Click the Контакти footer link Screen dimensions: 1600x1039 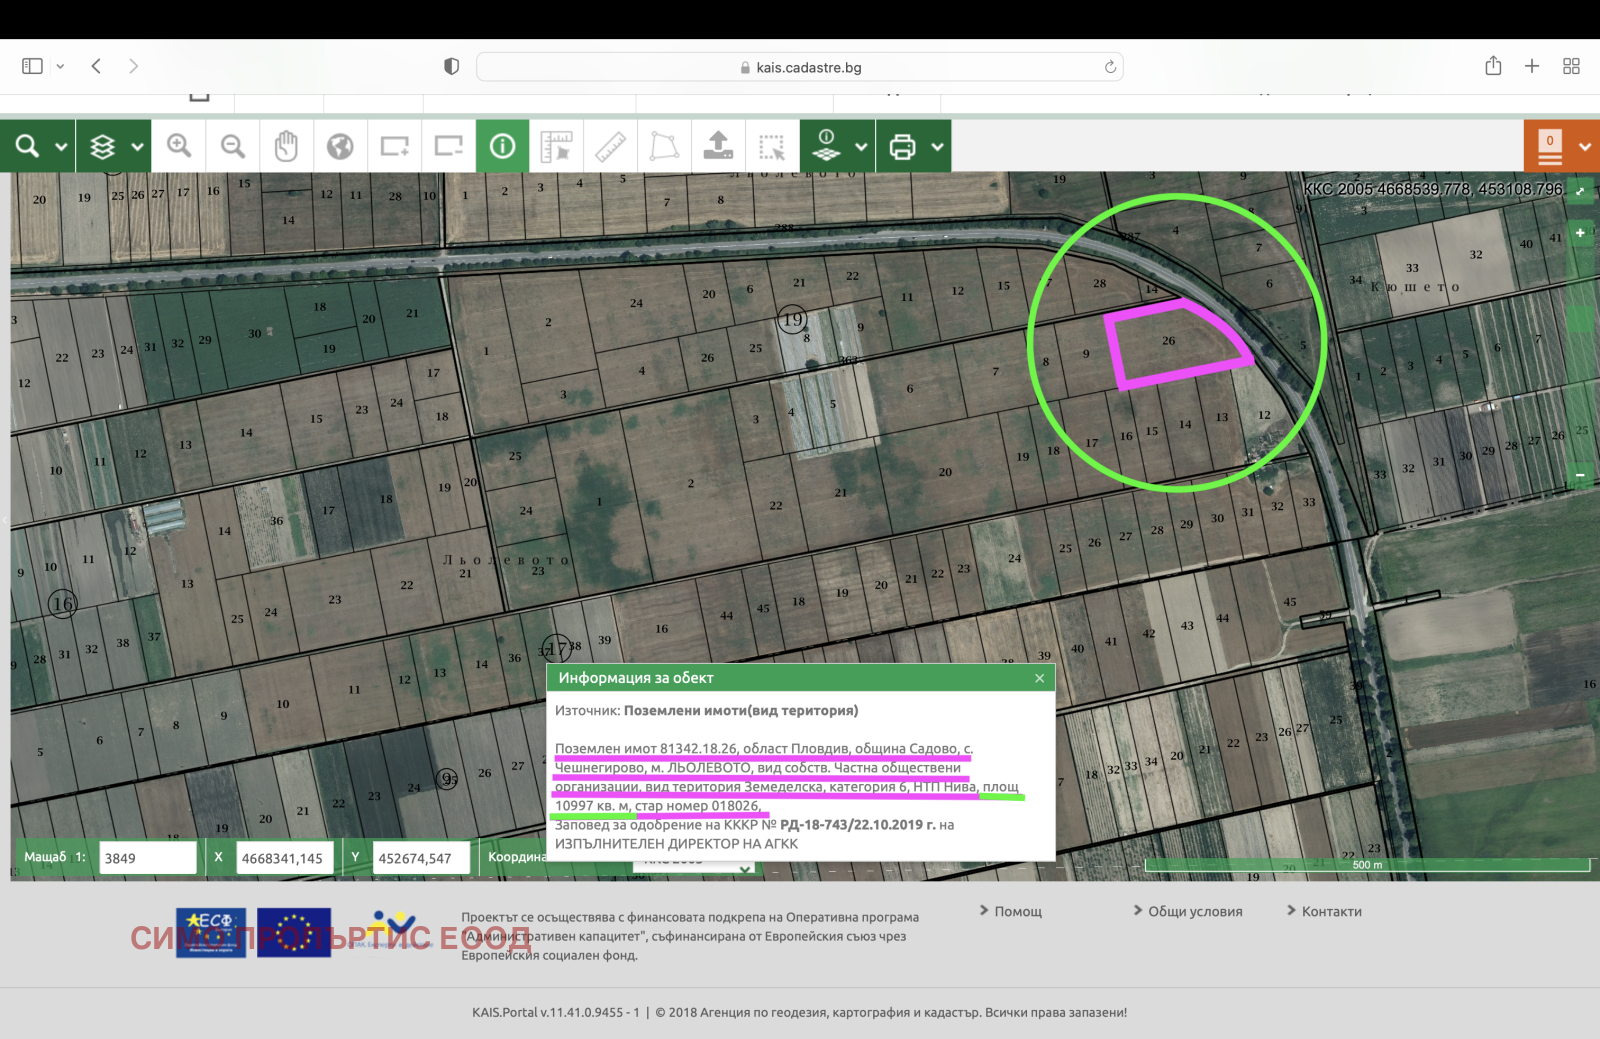1331,911
